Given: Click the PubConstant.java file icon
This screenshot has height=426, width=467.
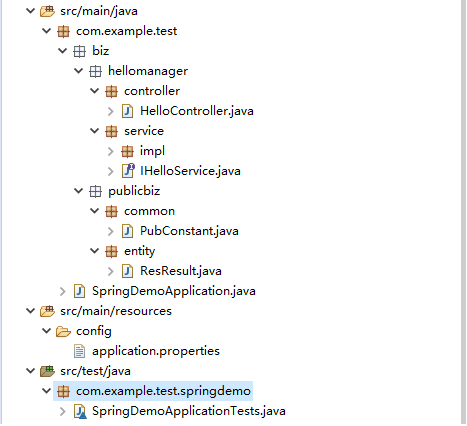Looking at the screenshot, I should [127, 231].
